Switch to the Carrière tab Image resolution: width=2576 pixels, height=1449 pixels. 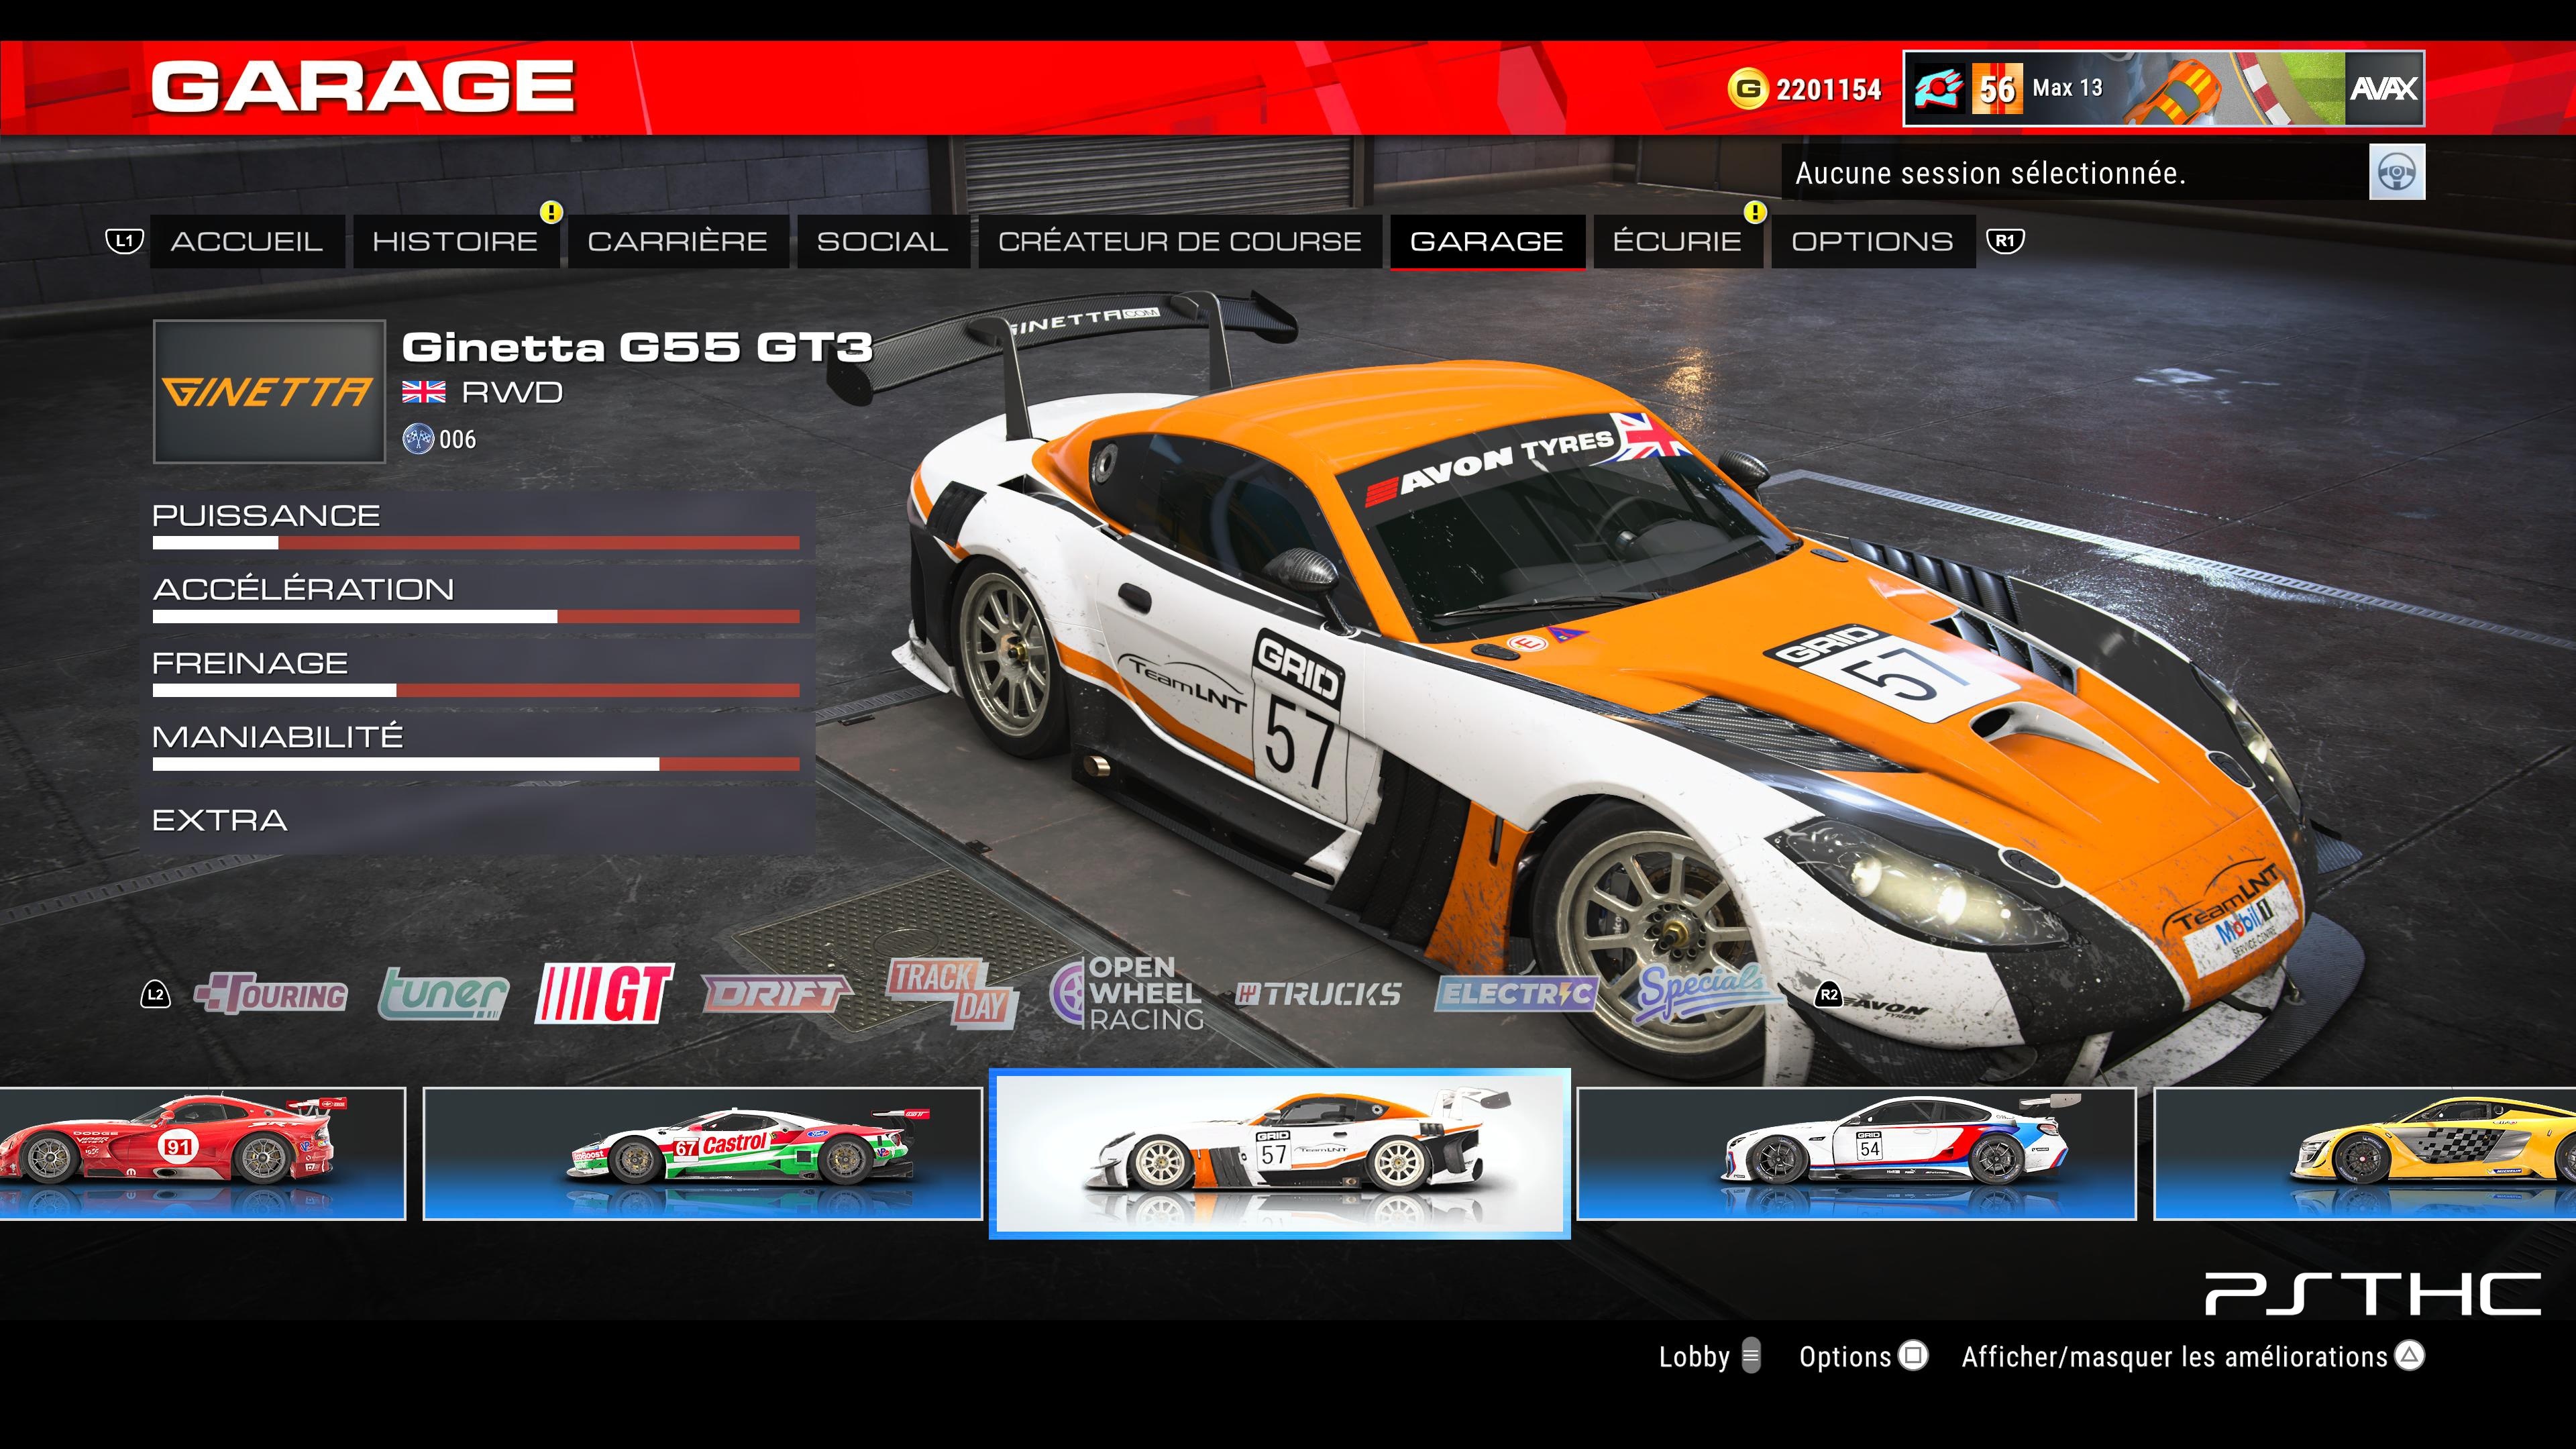click(x=678, y=241)
